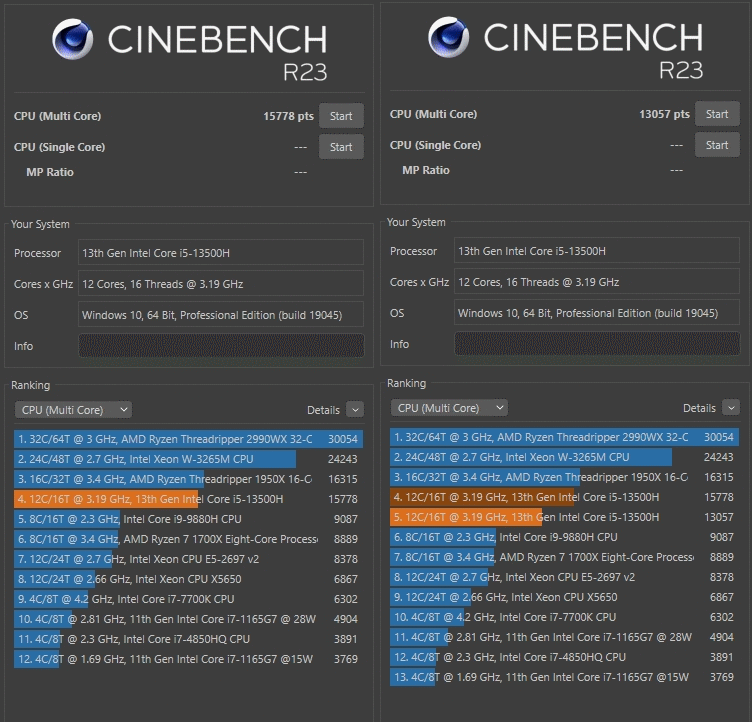Viewport: 752px width, 722px height.
Task: Start Single Core test in left Cinebench window
Action: [x=341, y=147]
